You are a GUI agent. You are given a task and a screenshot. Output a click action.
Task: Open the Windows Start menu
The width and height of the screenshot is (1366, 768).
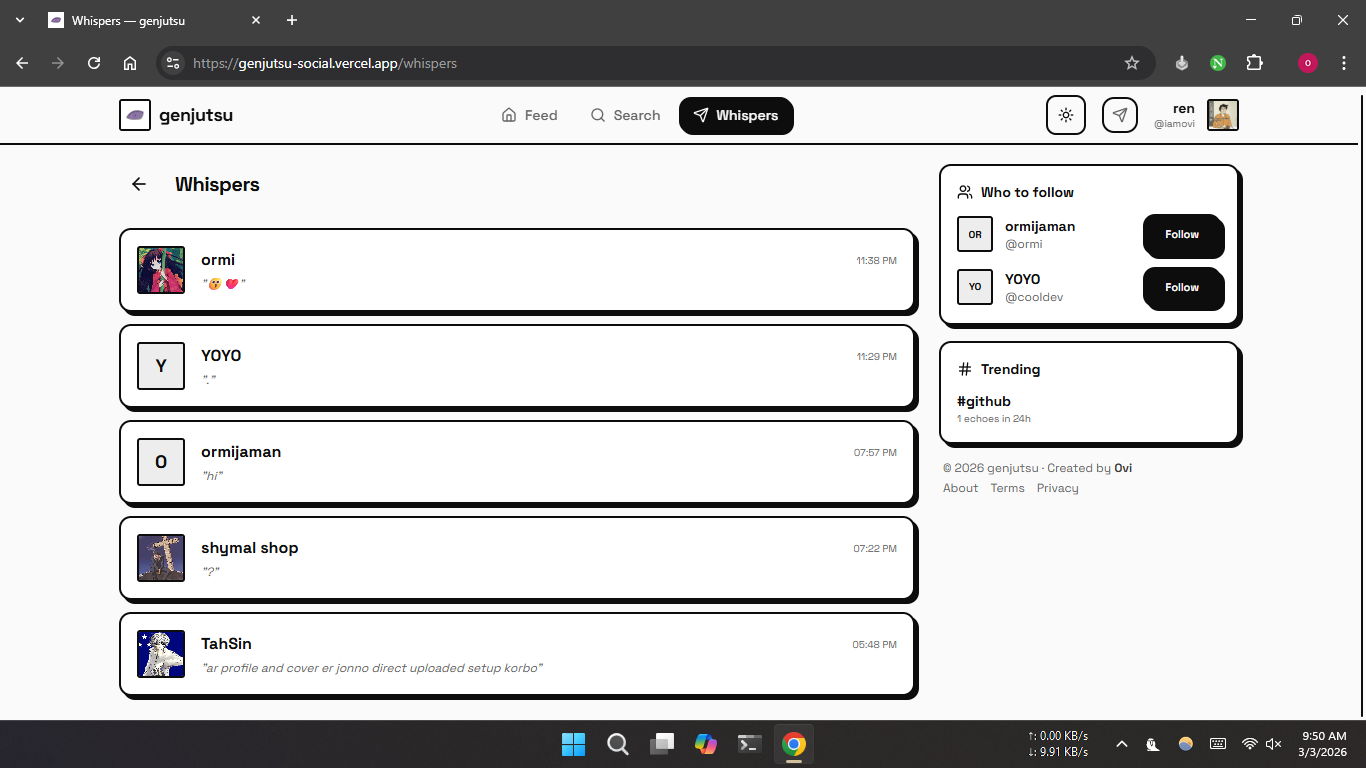tap(573, 744)
